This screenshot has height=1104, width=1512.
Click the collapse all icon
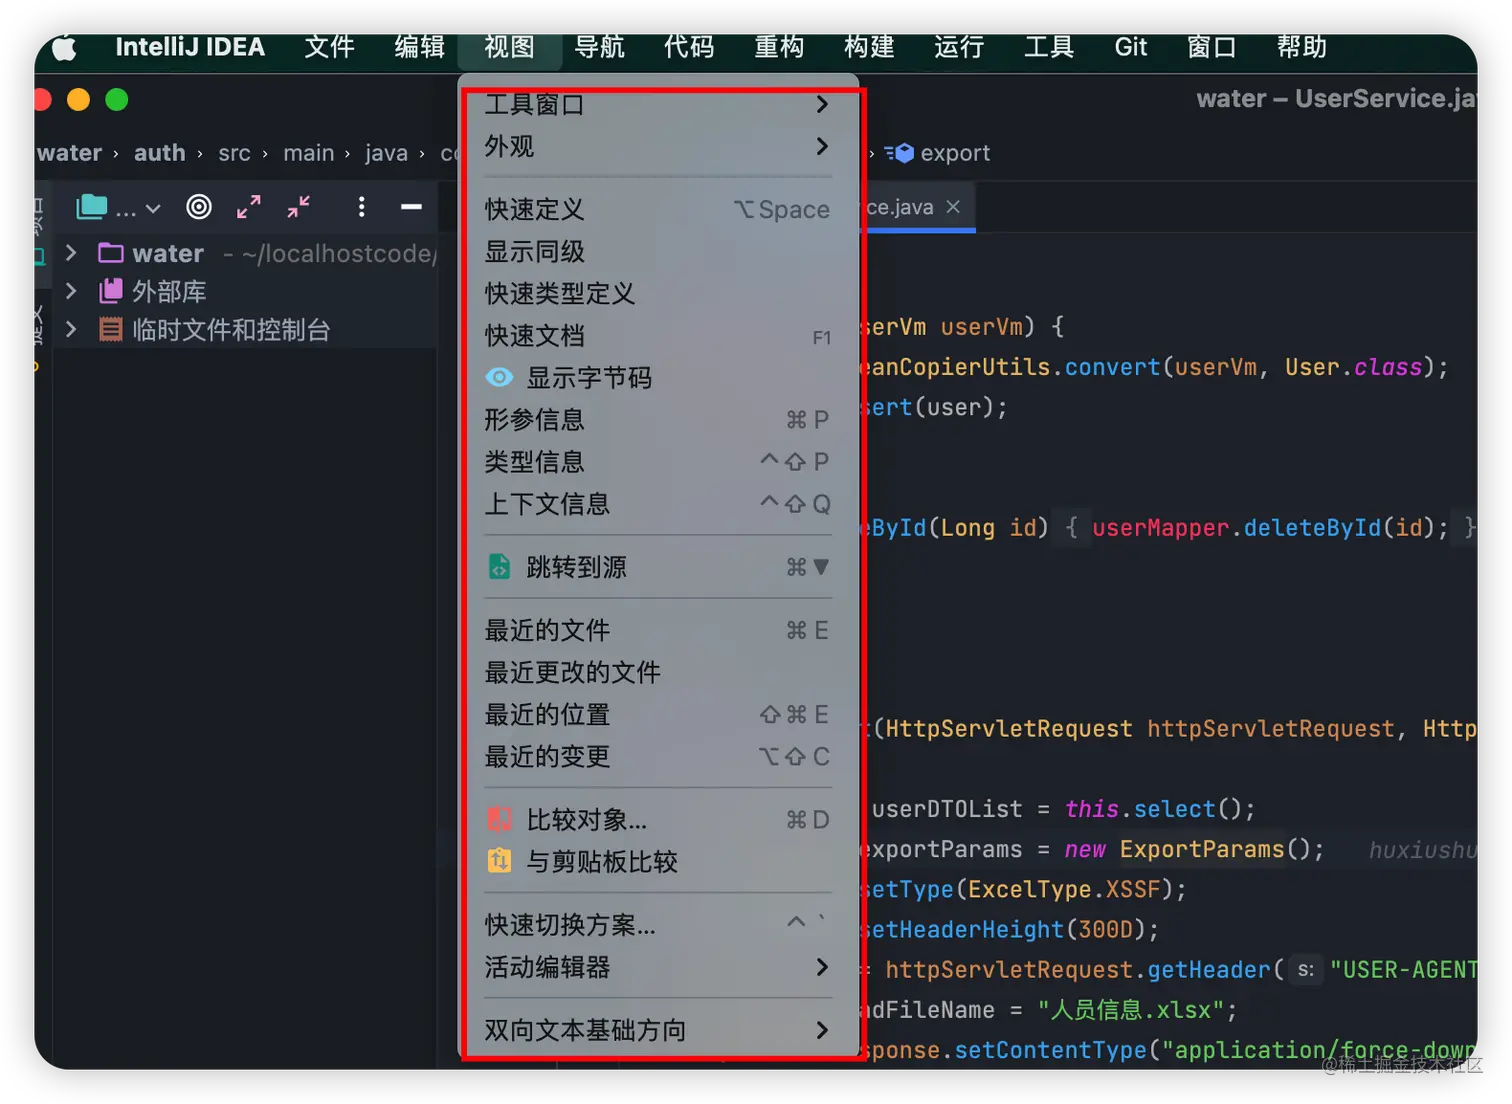point(299,207)
